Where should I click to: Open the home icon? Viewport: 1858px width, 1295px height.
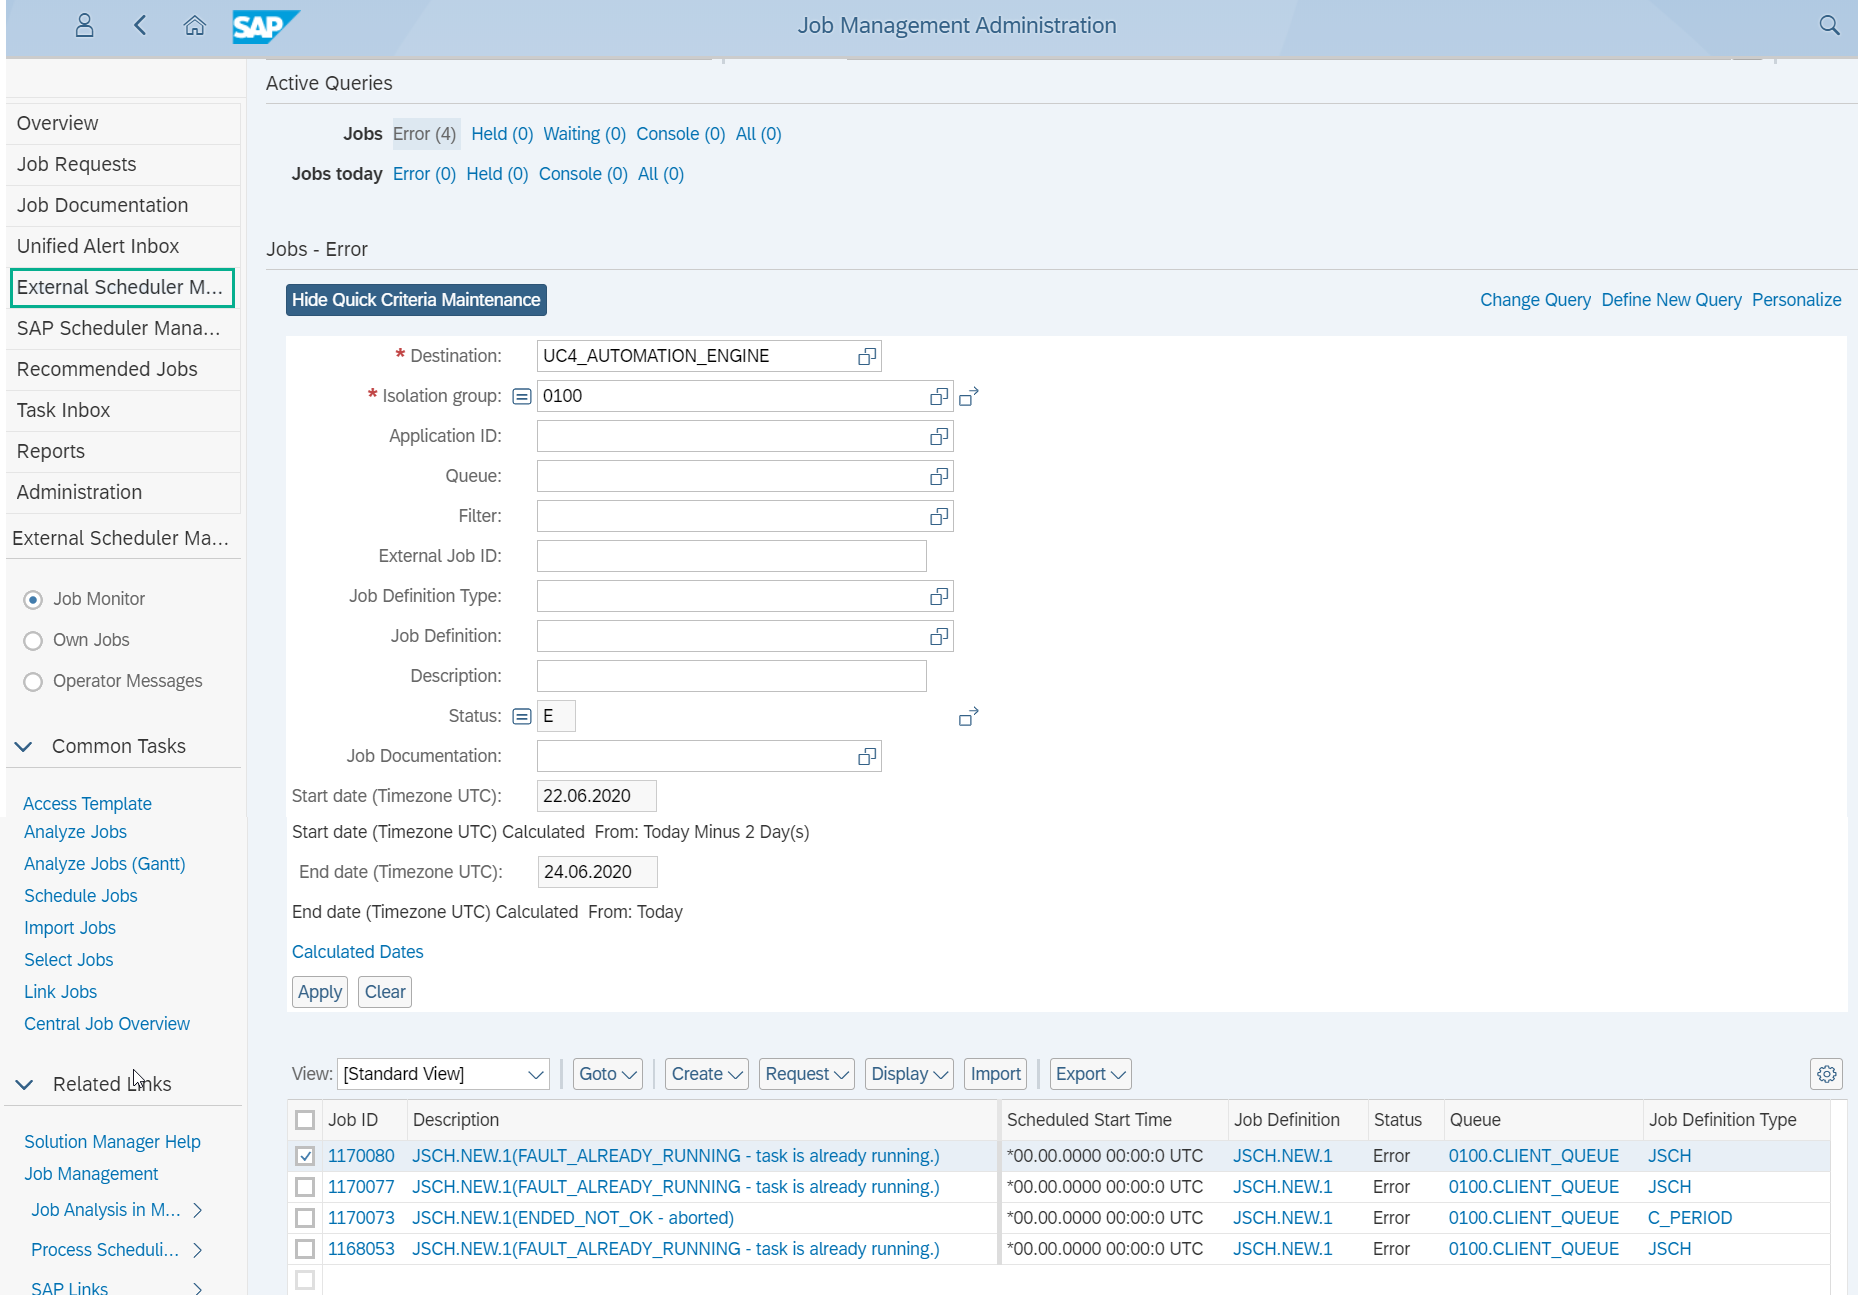[195, 25]
